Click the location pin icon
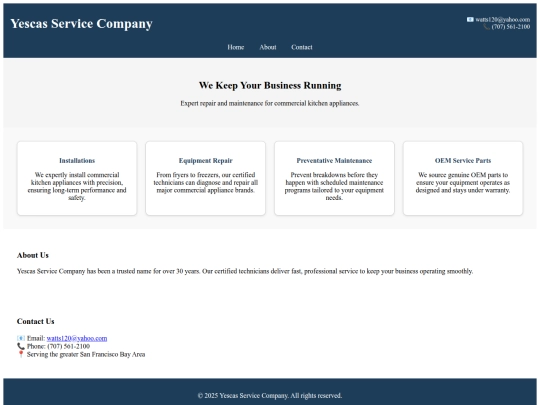 21,354
